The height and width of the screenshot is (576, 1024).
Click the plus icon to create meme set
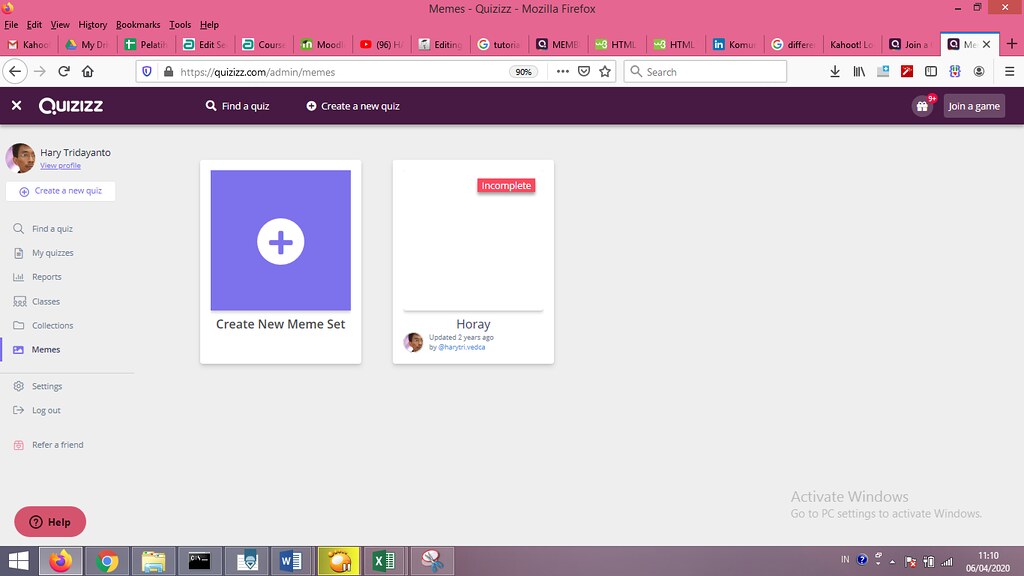pyautogui.click(x=281, y=242)
